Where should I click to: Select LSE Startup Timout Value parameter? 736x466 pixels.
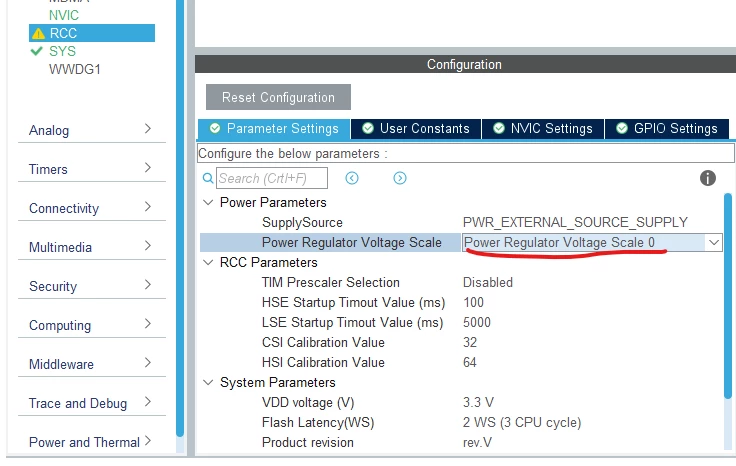pyautogui.click(x=352, y=323)
